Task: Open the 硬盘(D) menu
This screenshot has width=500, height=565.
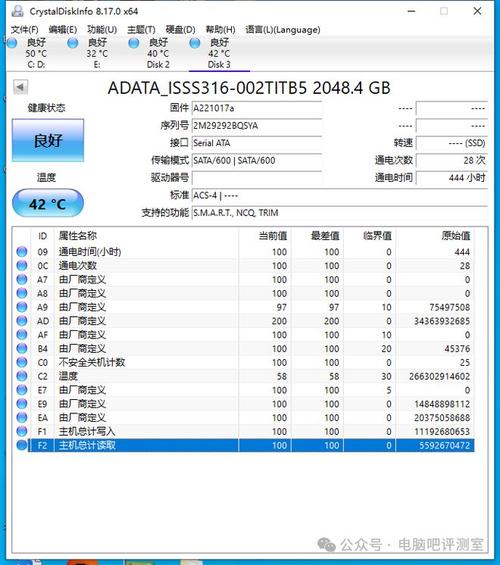Action: [180, 30]
